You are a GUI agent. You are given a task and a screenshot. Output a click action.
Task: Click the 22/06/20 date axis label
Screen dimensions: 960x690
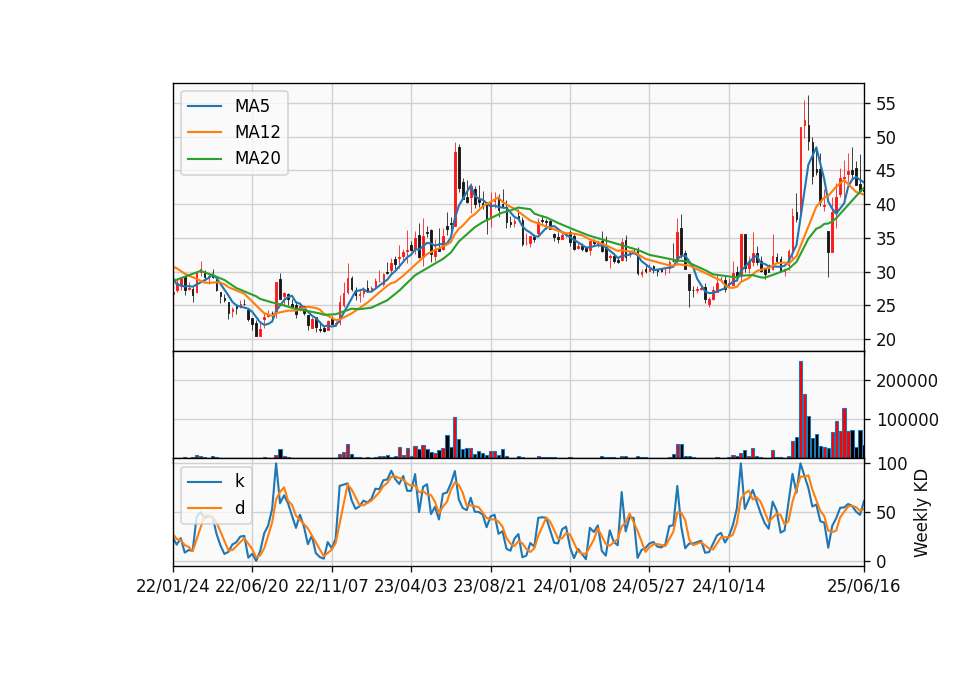click(252, 586)
